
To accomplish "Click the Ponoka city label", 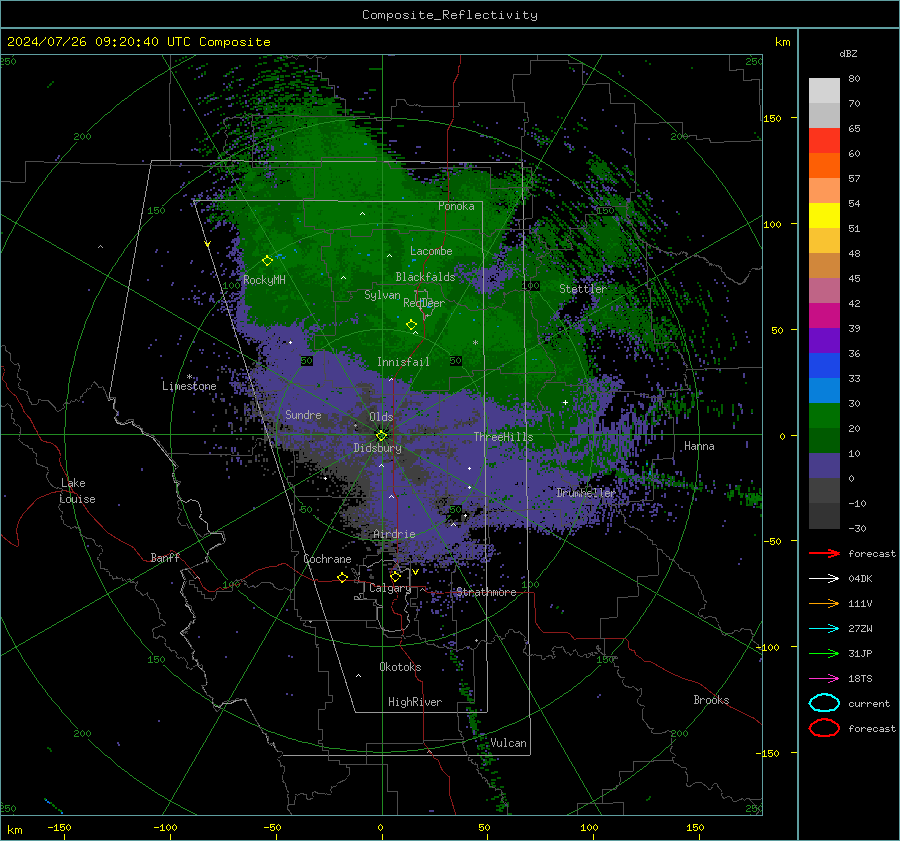I will point(456,206).
